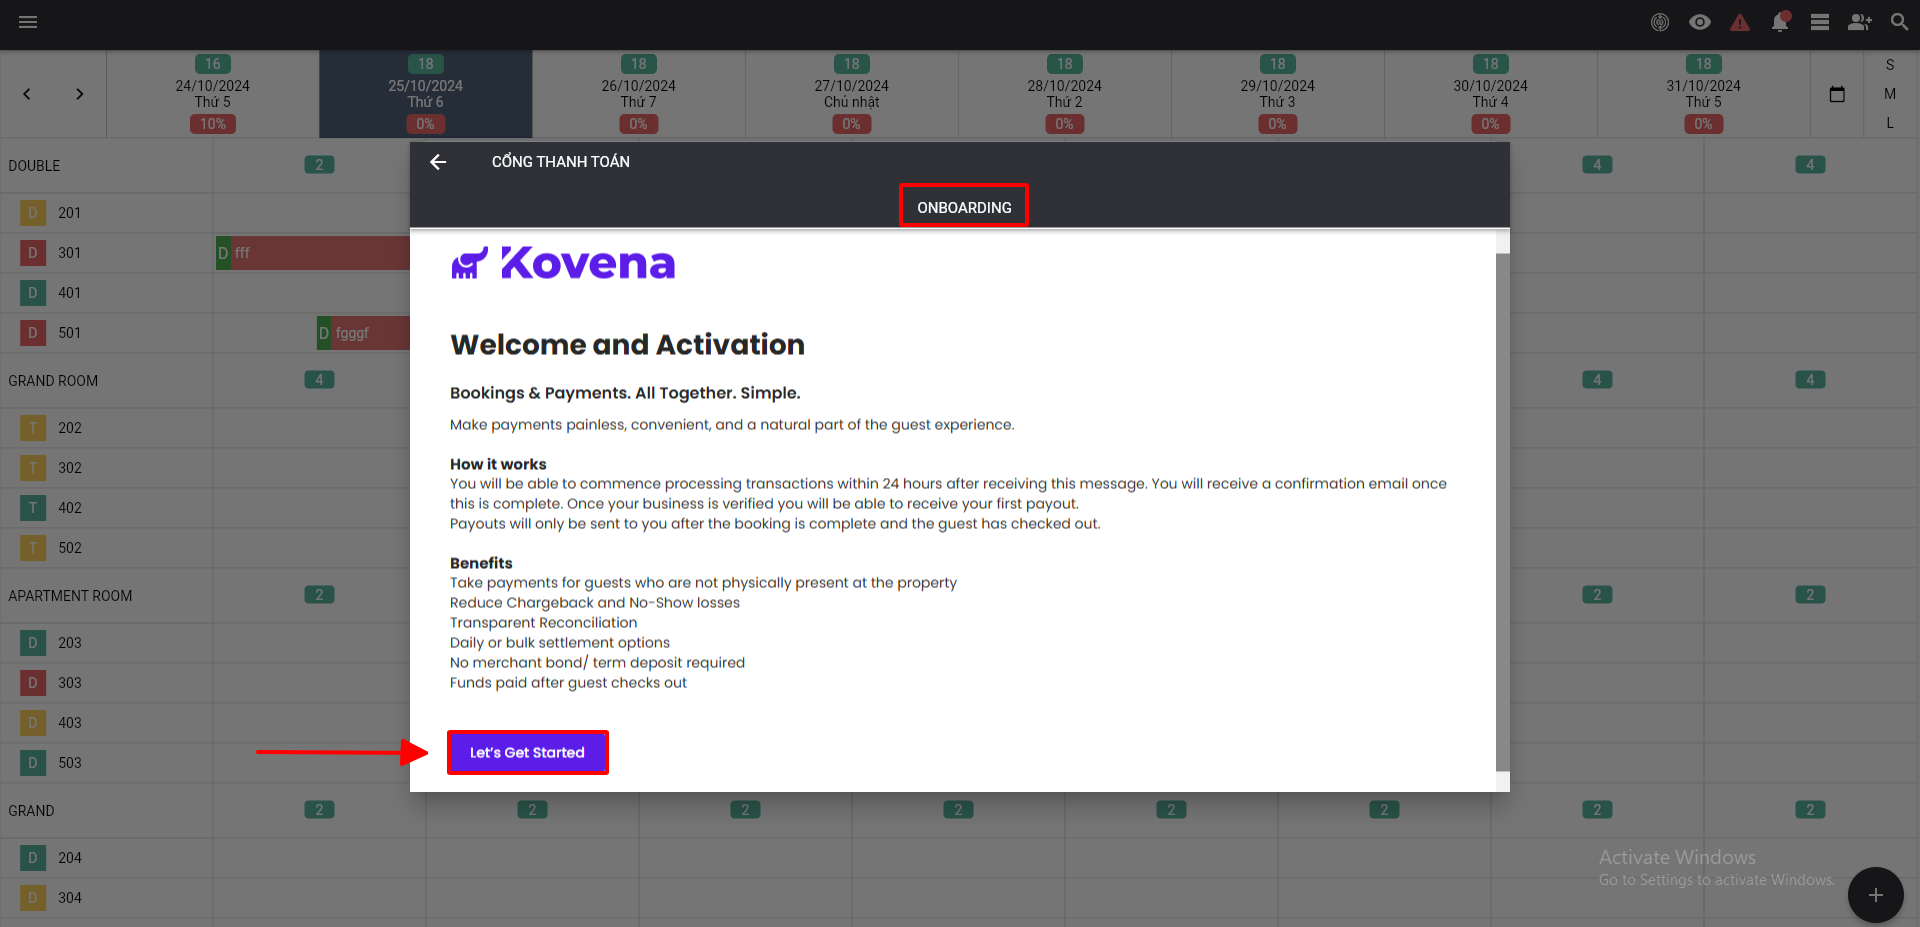Go back with the payment gateway arrow

coord(438,162)
